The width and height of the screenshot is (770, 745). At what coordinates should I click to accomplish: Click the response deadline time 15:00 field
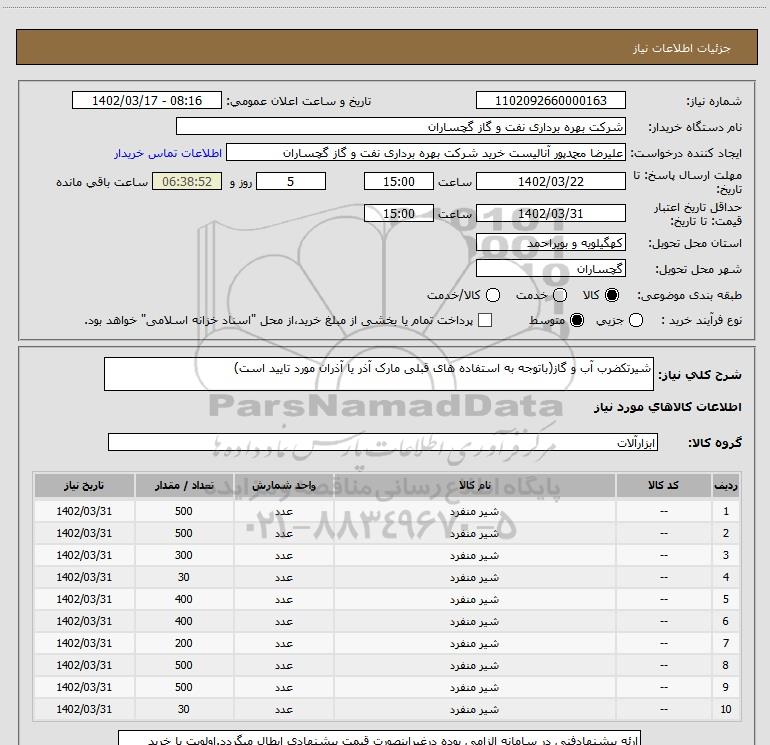399,181
